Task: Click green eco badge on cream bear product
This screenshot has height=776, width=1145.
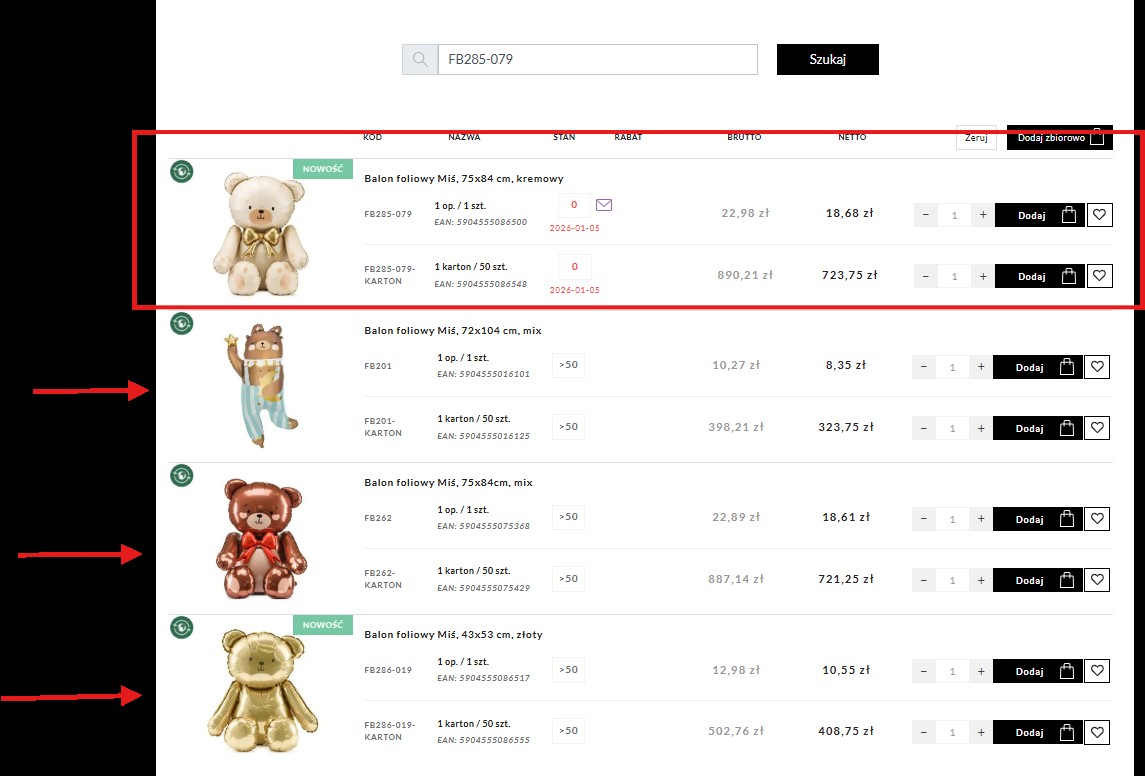Action: tap(182, 172)
